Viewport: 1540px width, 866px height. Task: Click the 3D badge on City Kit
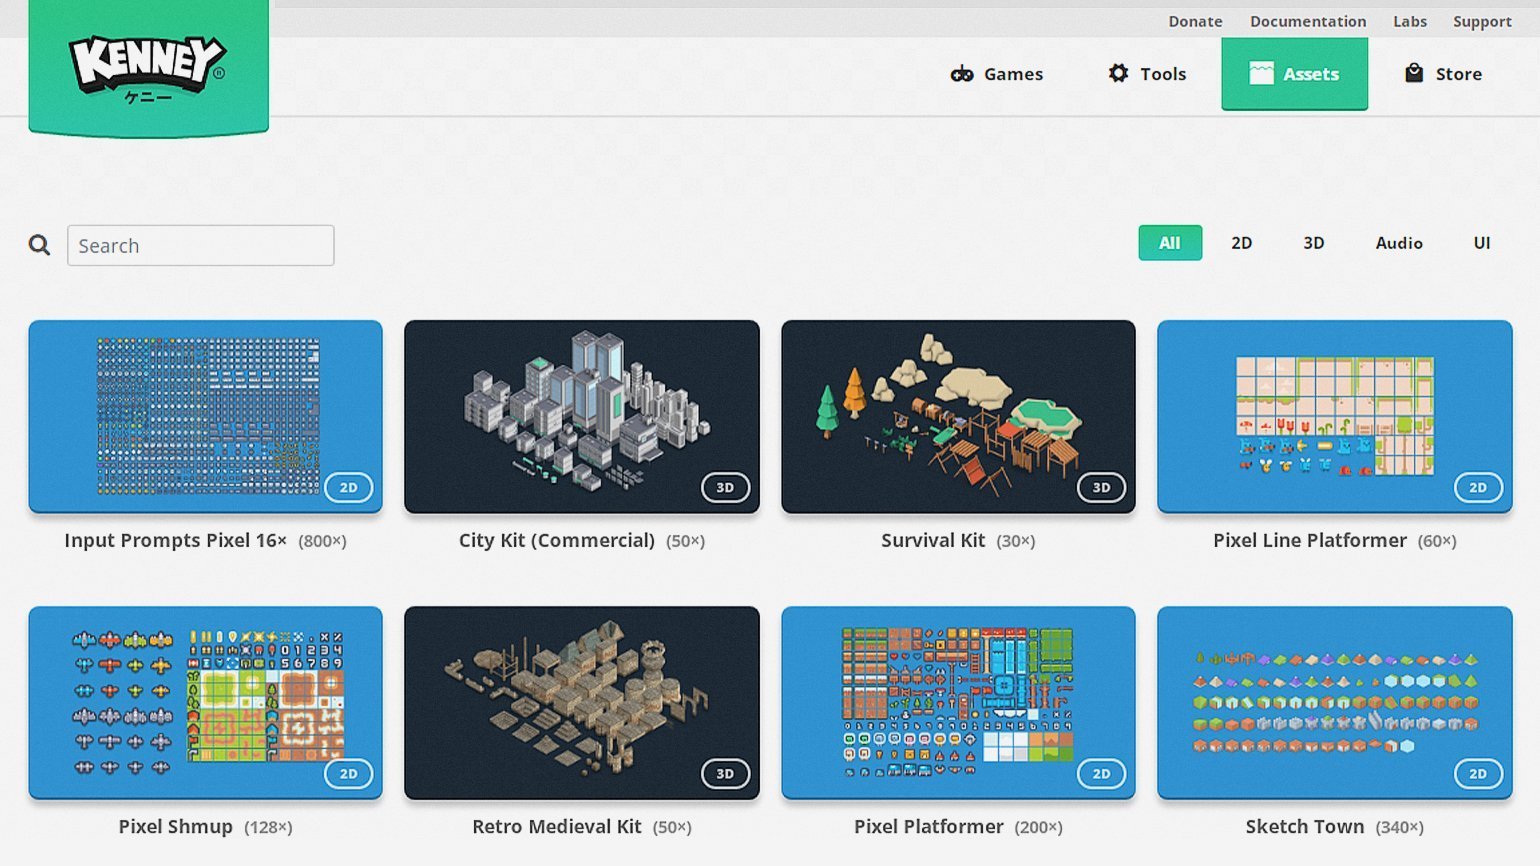pos(725,488)
